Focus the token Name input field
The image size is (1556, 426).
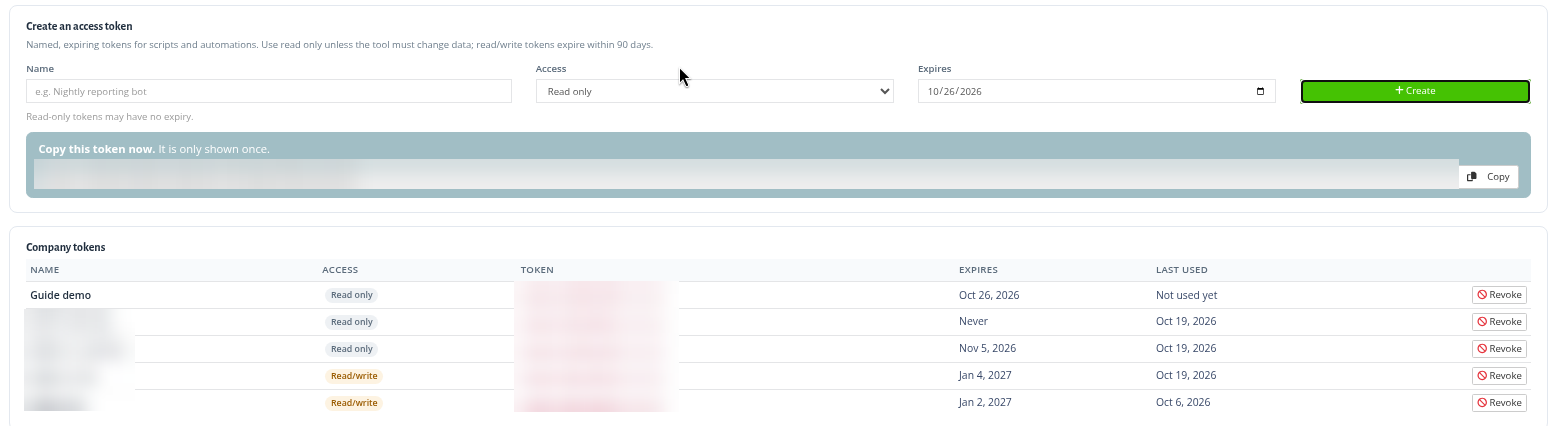point(269,91)
